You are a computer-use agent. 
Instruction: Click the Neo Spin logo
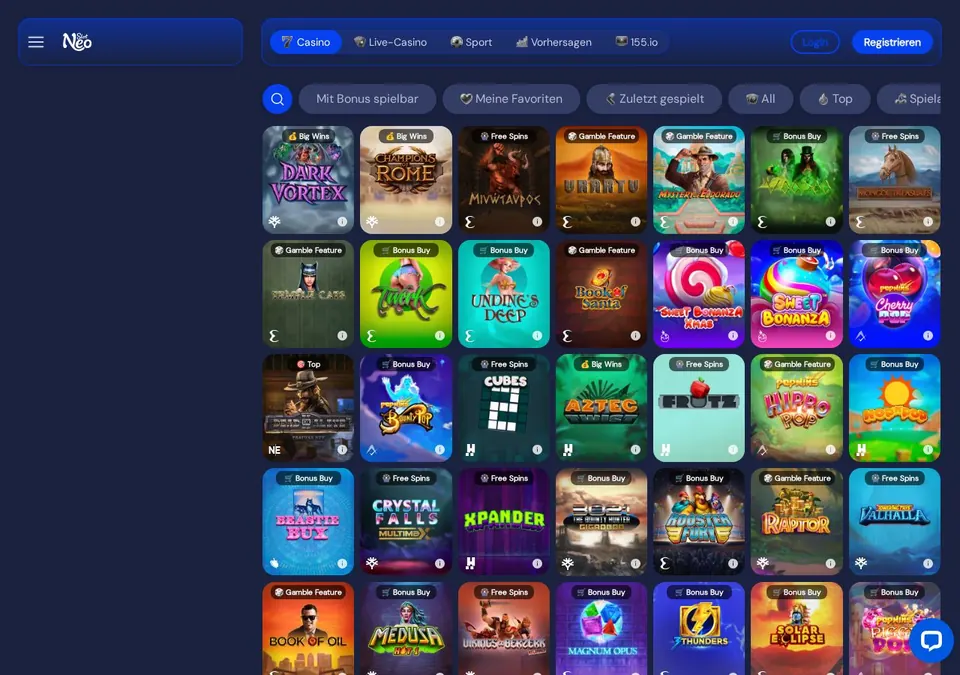pyautogui.click(x=77, y=41)
